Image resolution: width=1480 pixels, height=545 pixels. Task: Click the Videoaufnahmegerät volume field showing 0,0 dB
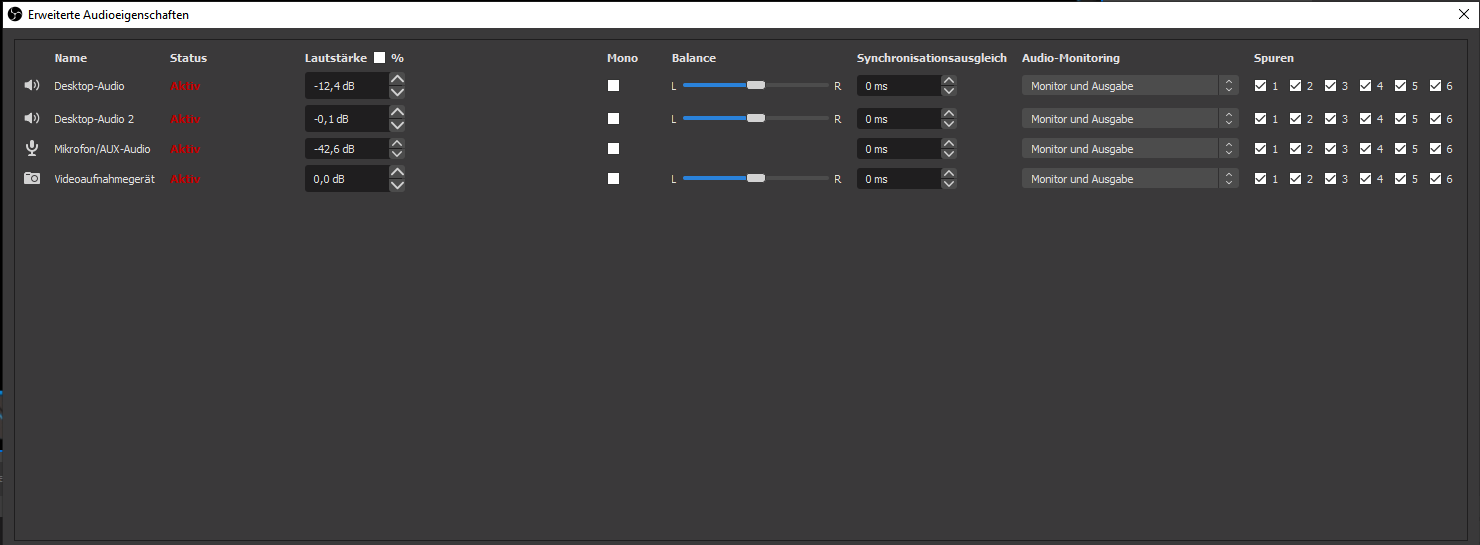(x=346, y=179)
